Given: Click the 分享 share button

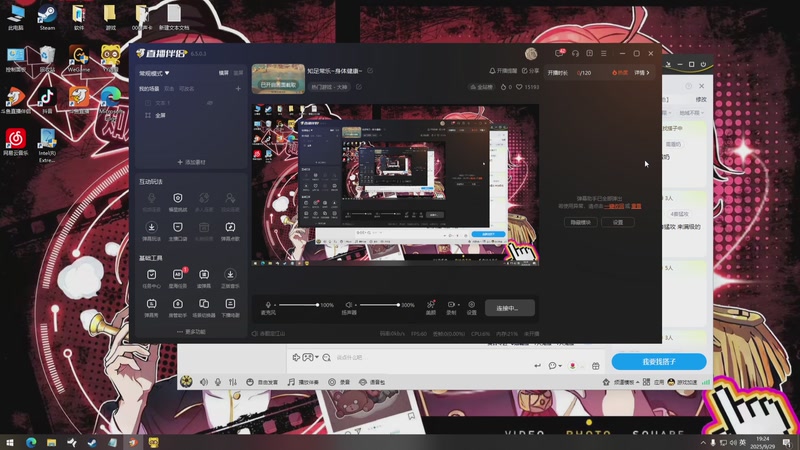Looking at the screenshot, I should (x=530, y=71).
